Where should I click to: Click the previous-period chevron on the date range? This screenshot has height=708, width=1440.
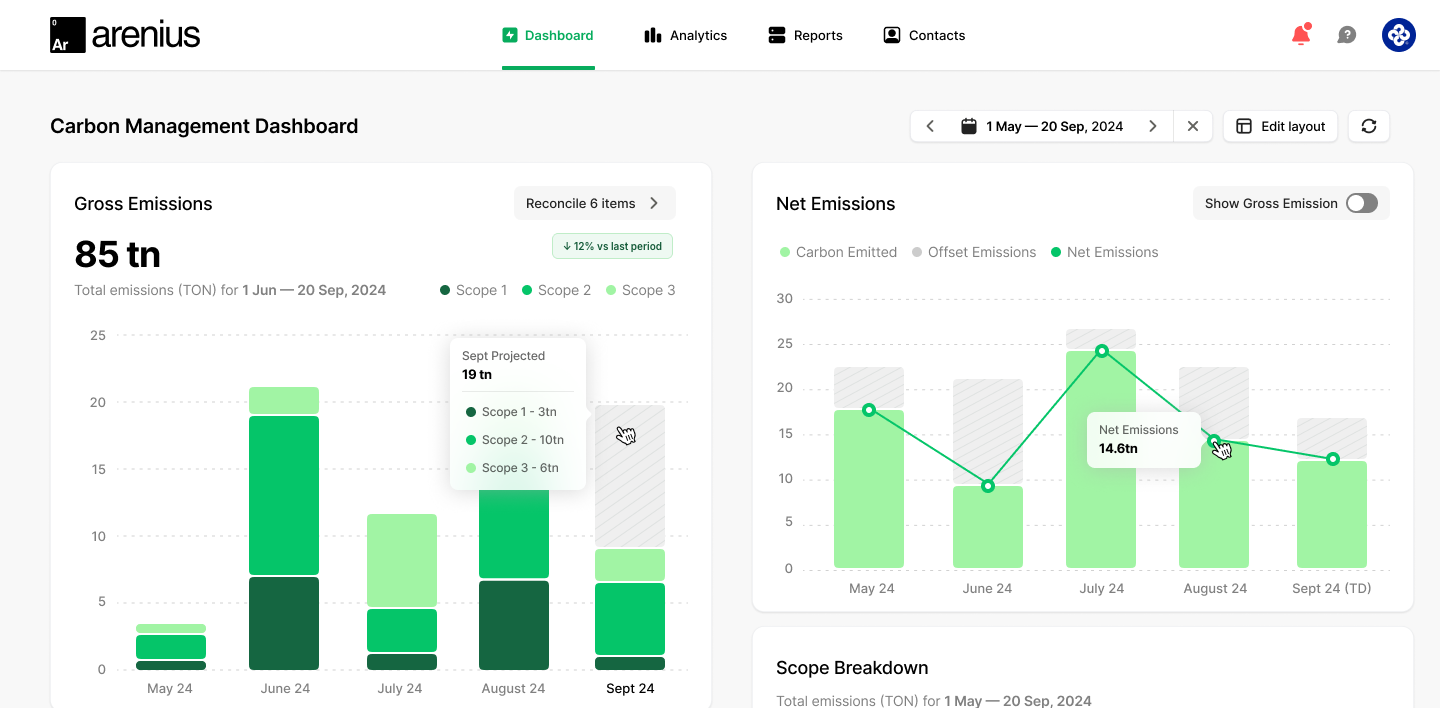(x=930, y=126)
